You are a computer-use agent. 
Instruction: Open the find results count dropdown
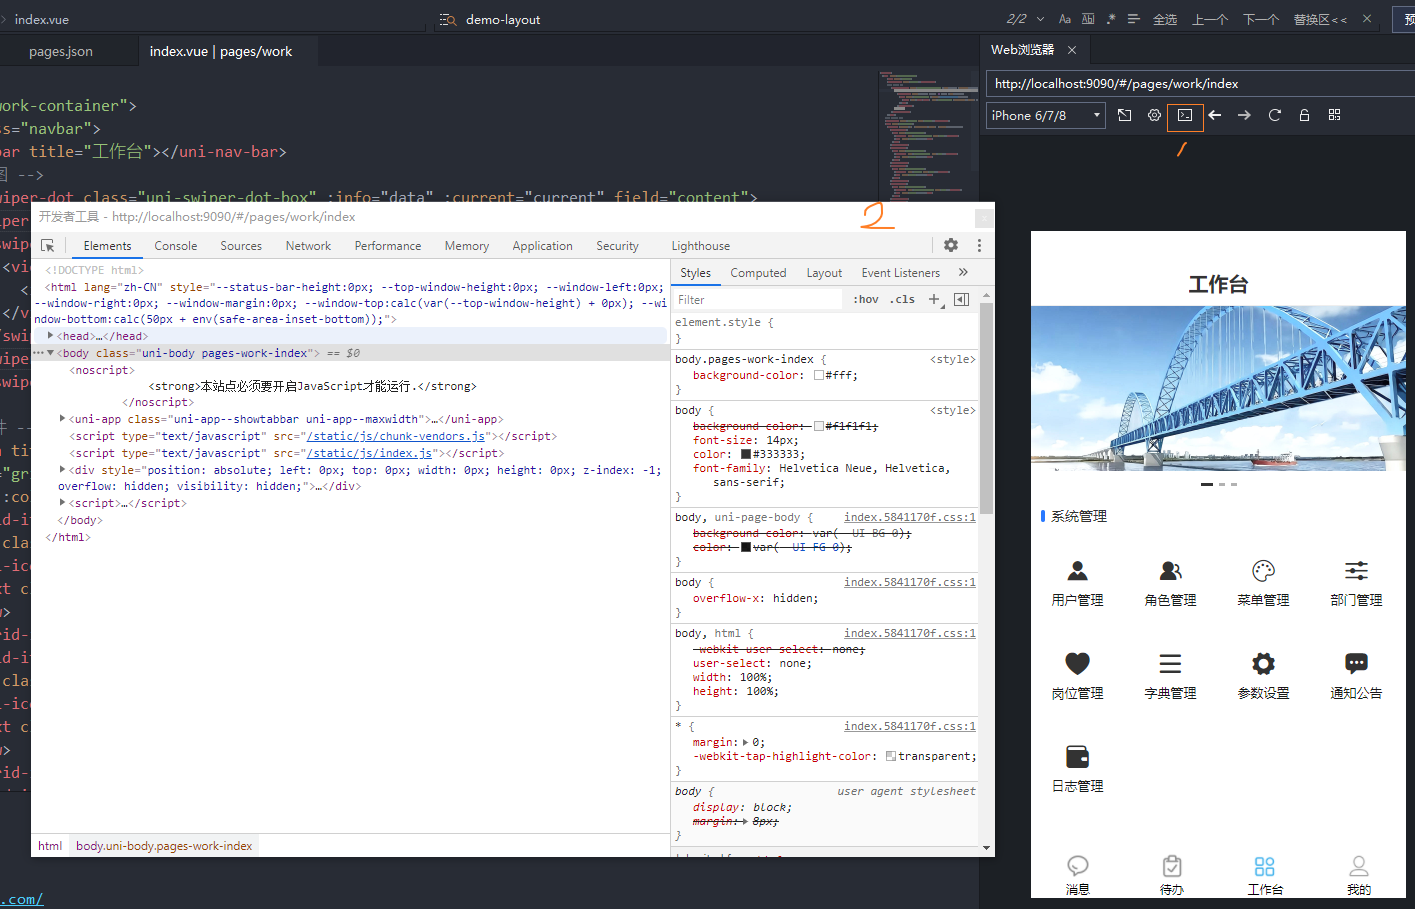(x=1040, y=19)
